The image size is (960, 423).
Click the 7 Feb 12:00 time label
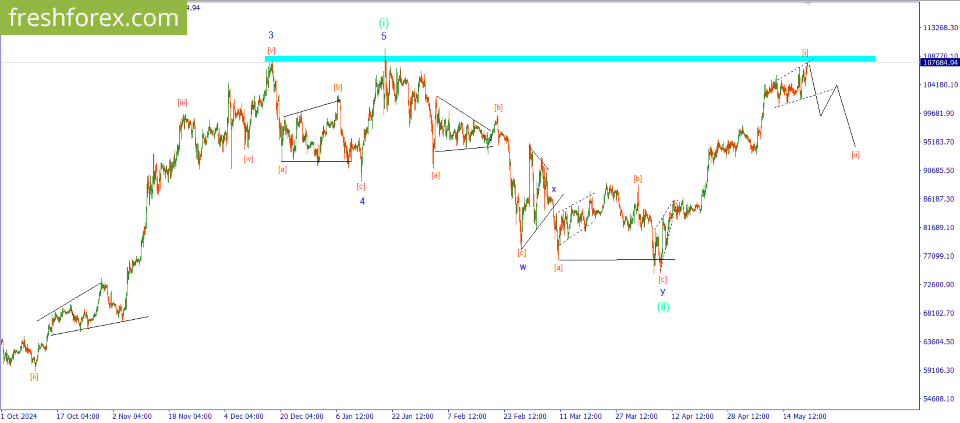[x=468, y=417]
